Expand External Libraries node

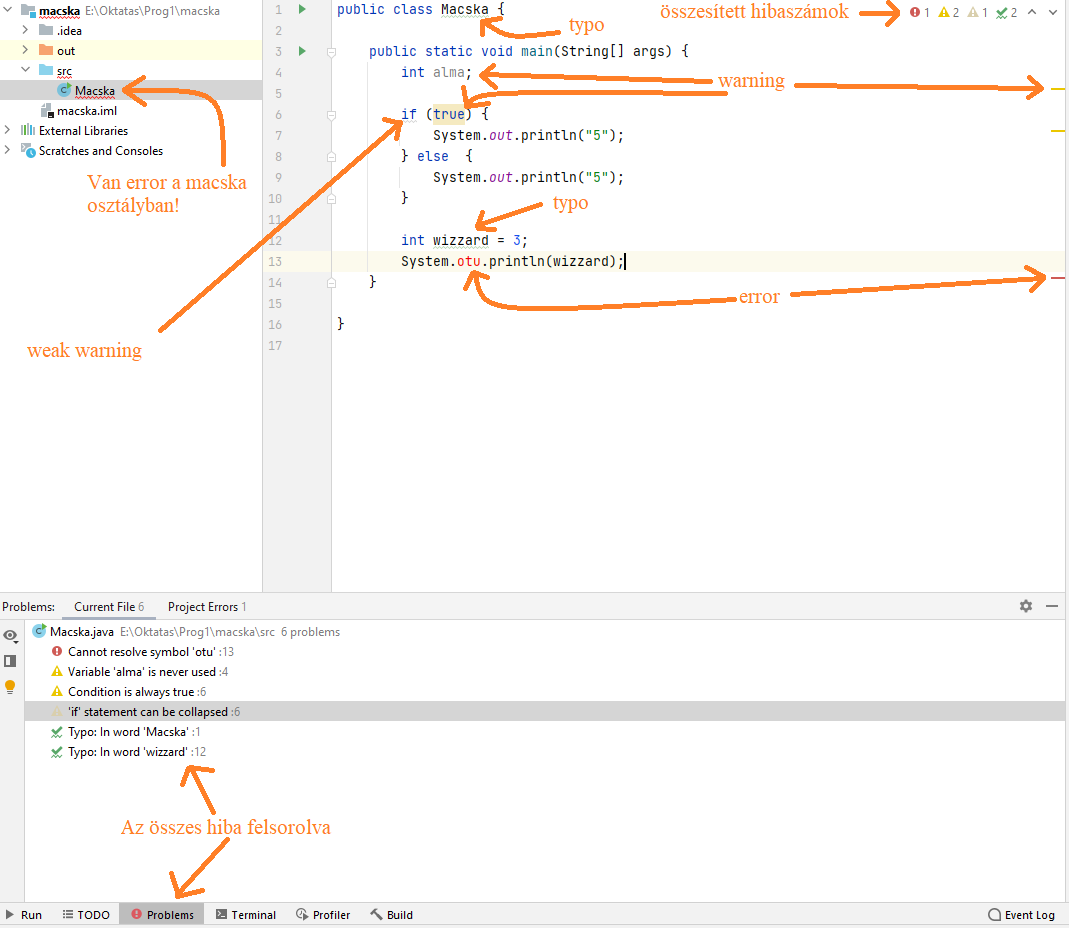pos(7,130)
